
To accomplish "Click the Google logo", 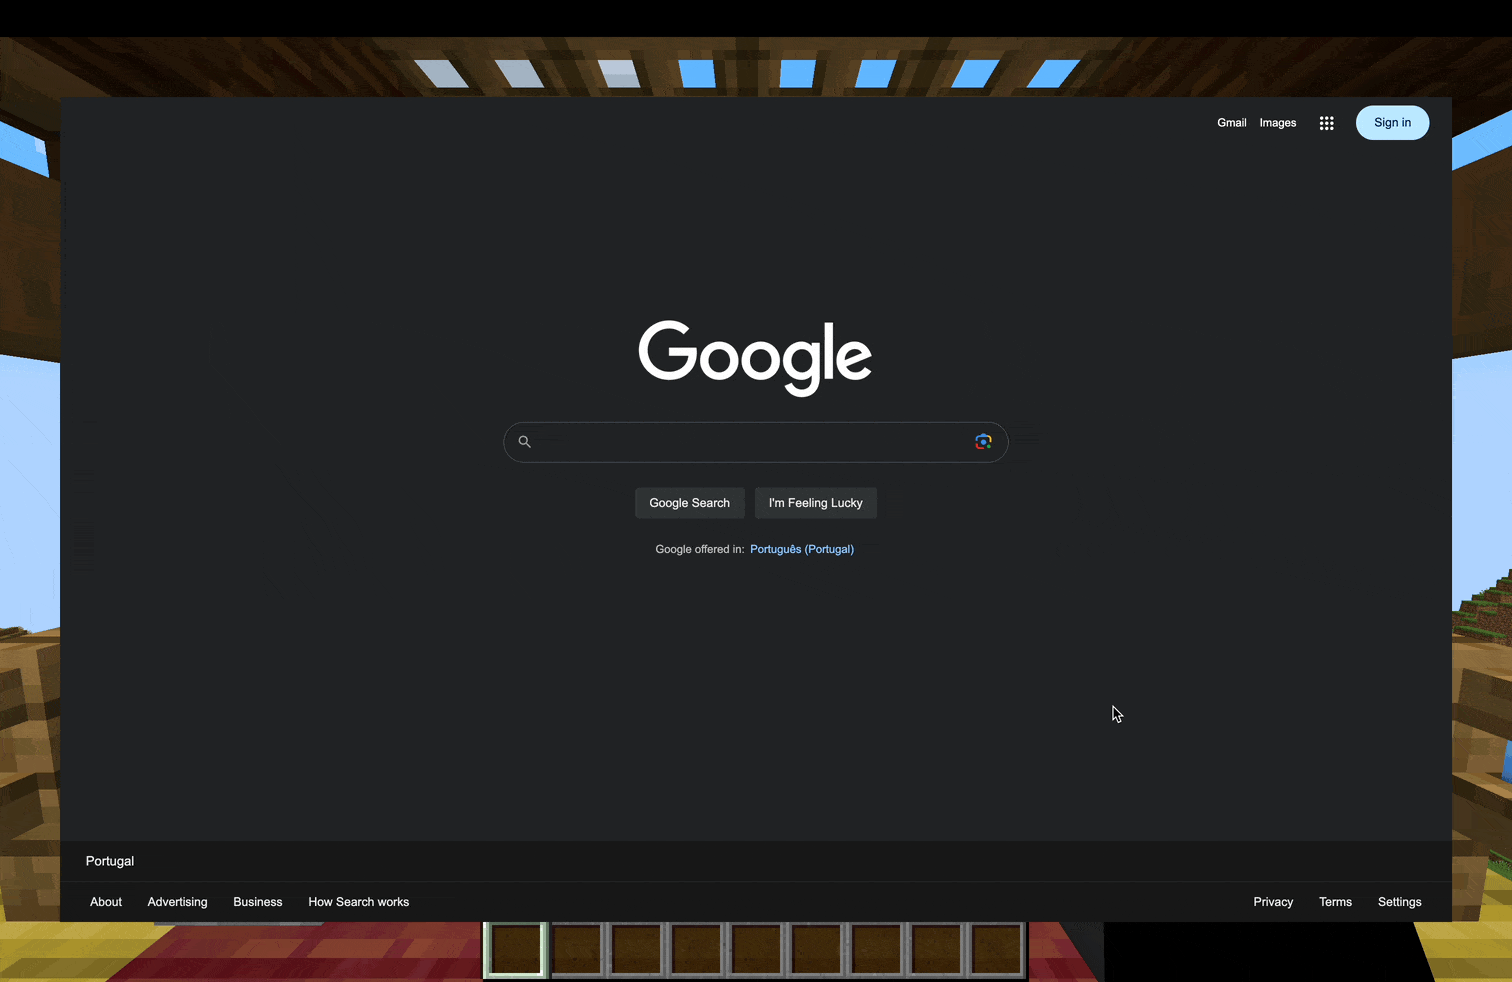I will click(x=755, y=356).
